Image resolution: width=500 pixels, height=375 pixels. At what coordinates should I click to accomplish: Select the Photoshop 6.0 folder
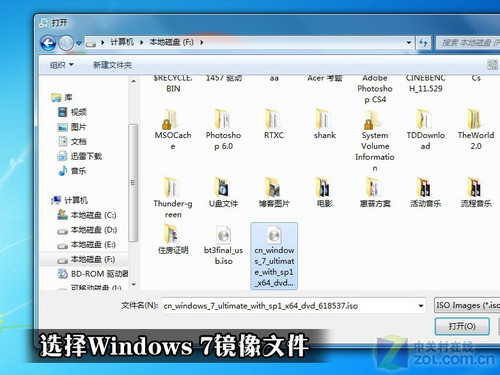click(223, 129)
